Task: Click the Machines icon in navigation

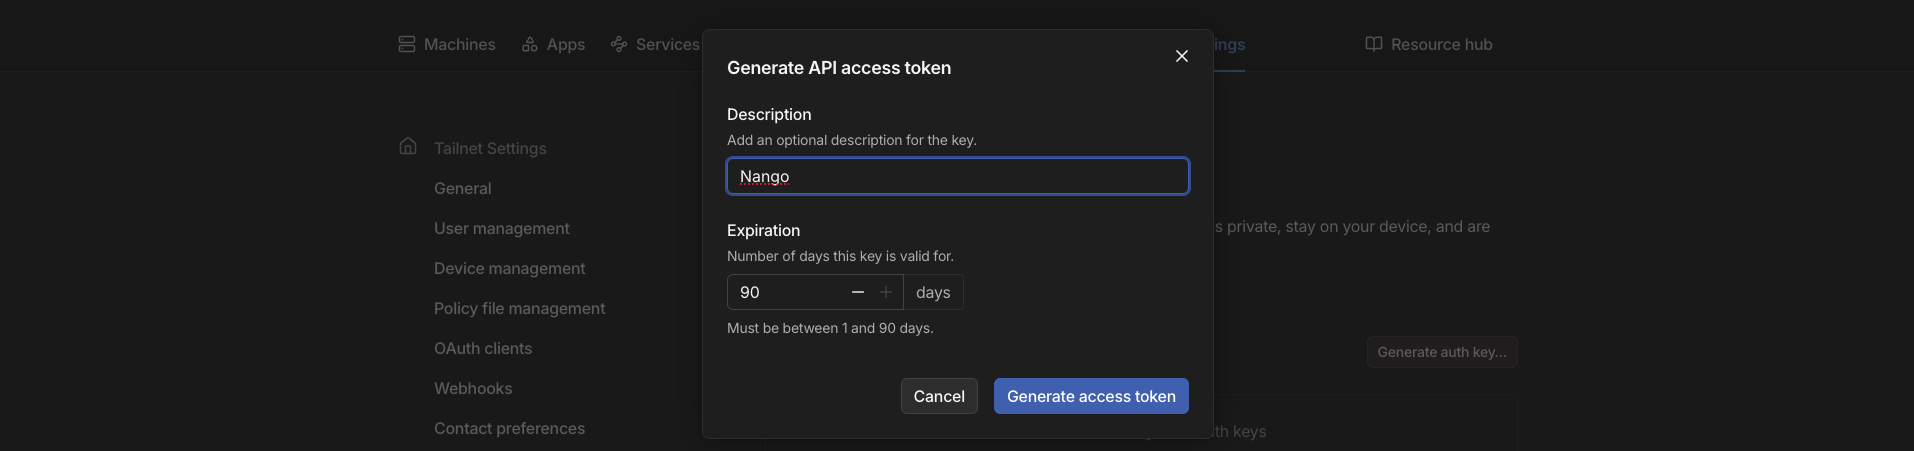Action: click(x=407, y=44)
